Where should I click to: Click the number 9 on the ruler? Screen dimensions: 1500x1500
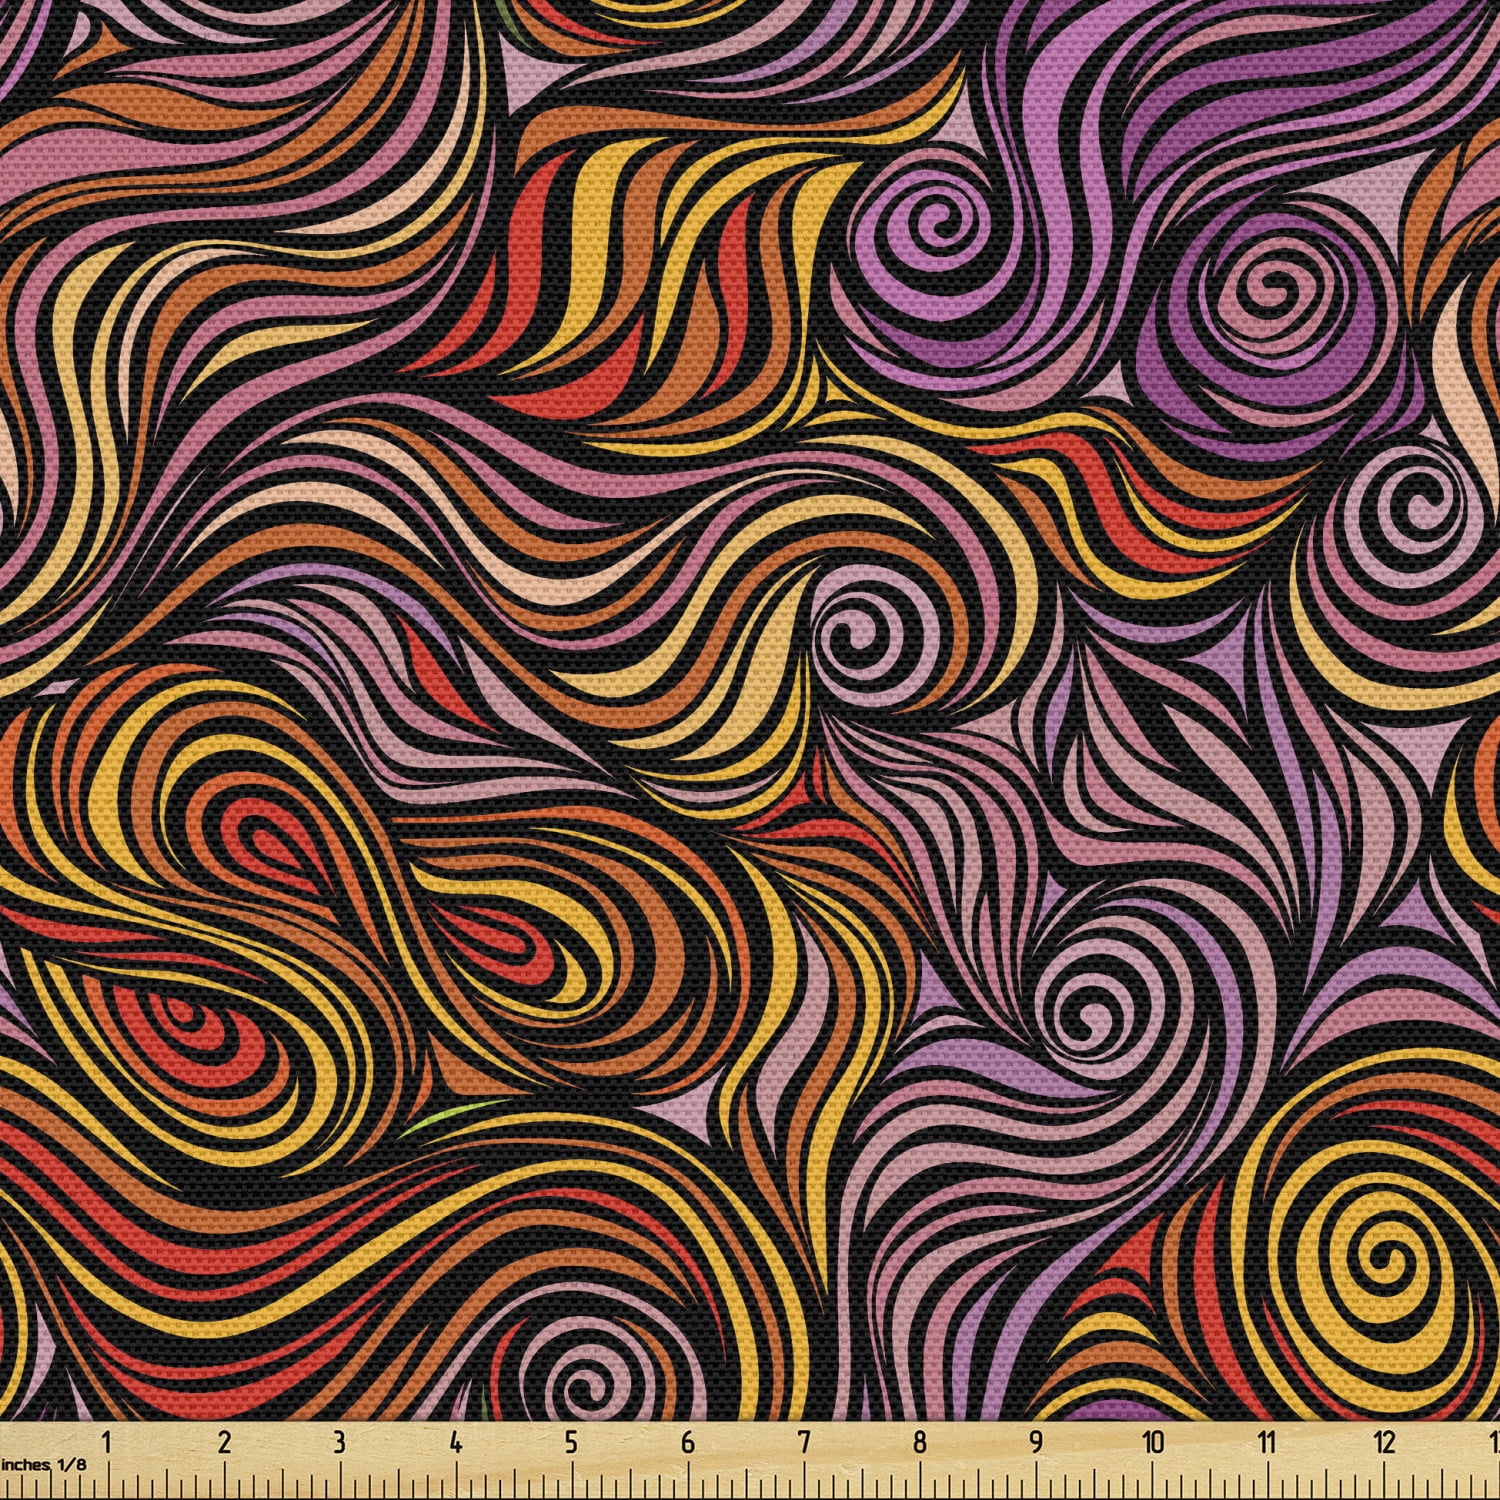pos(1036,1441)
